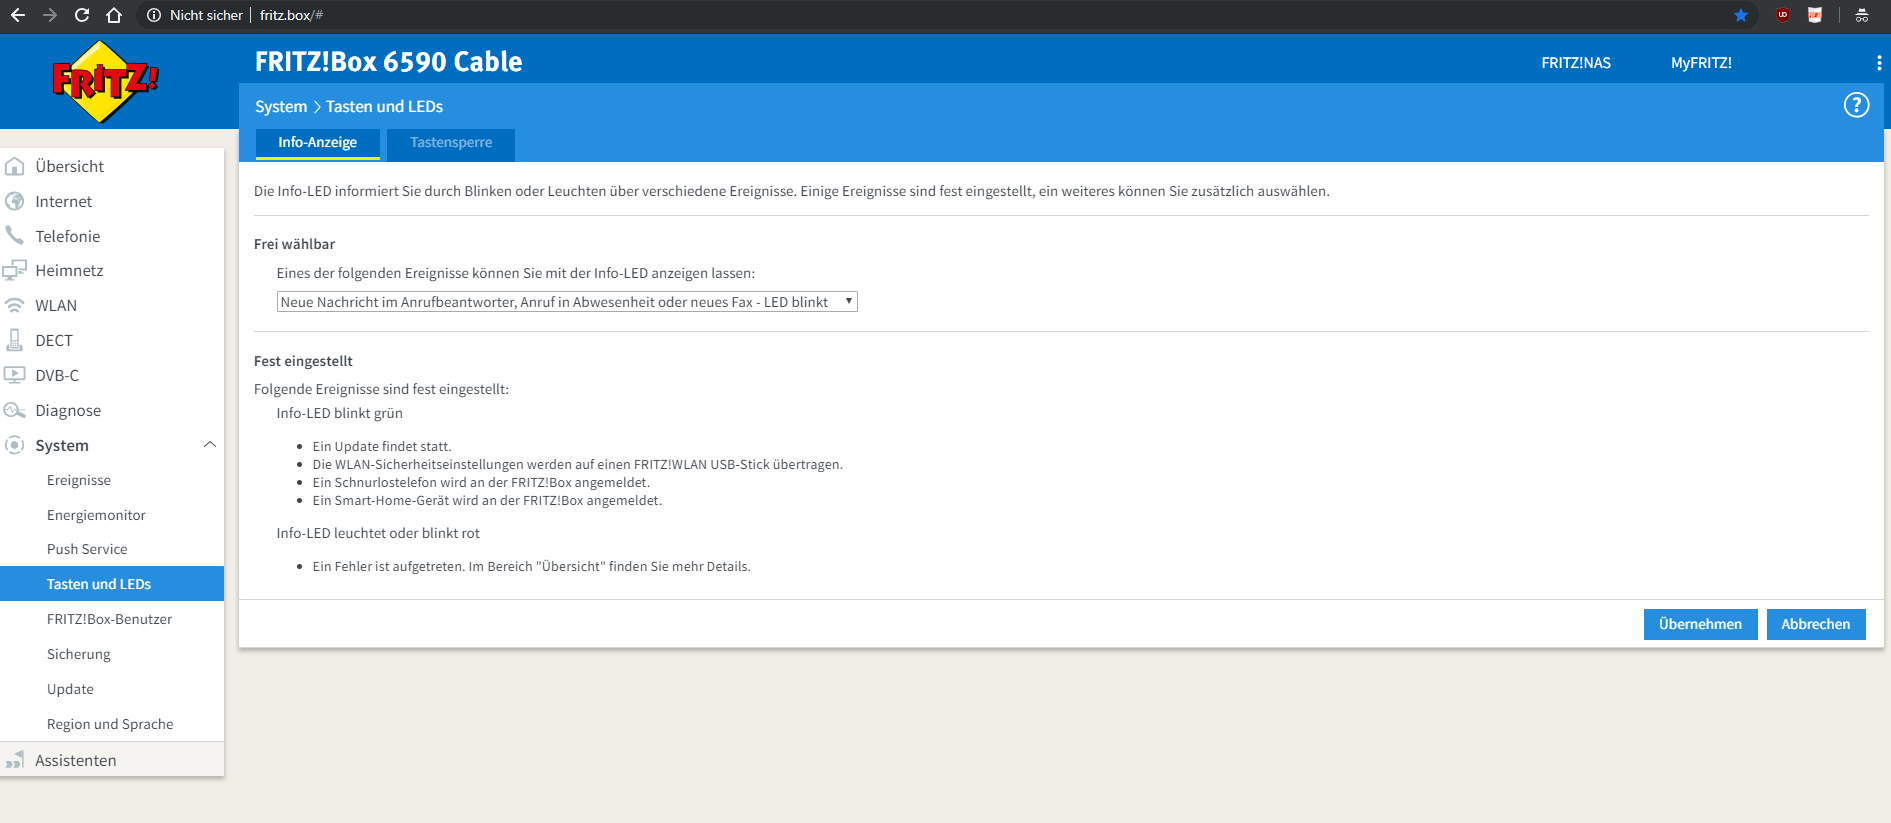Click the red uBlock extension icon
The width and height of the screenshot is (1891, 823).
(1783, 15)
